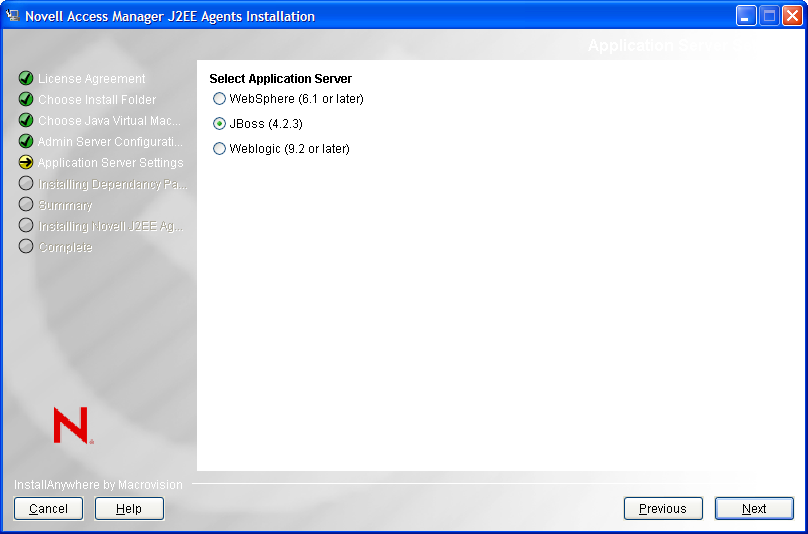The height and width of the screenshot is (534, 808).
Task: Close the installer window
Action: [x=792, y=16]
